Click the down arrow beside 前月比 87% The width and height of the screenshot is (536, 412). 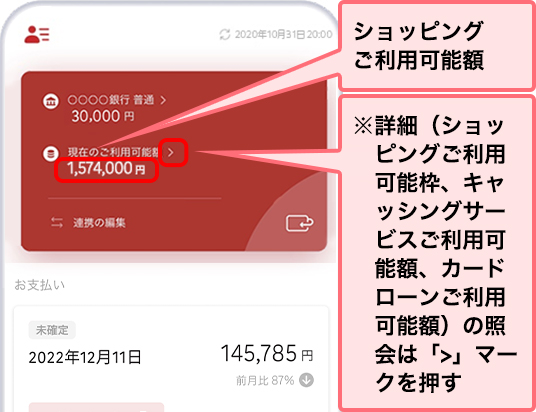[x=306, y=380]
